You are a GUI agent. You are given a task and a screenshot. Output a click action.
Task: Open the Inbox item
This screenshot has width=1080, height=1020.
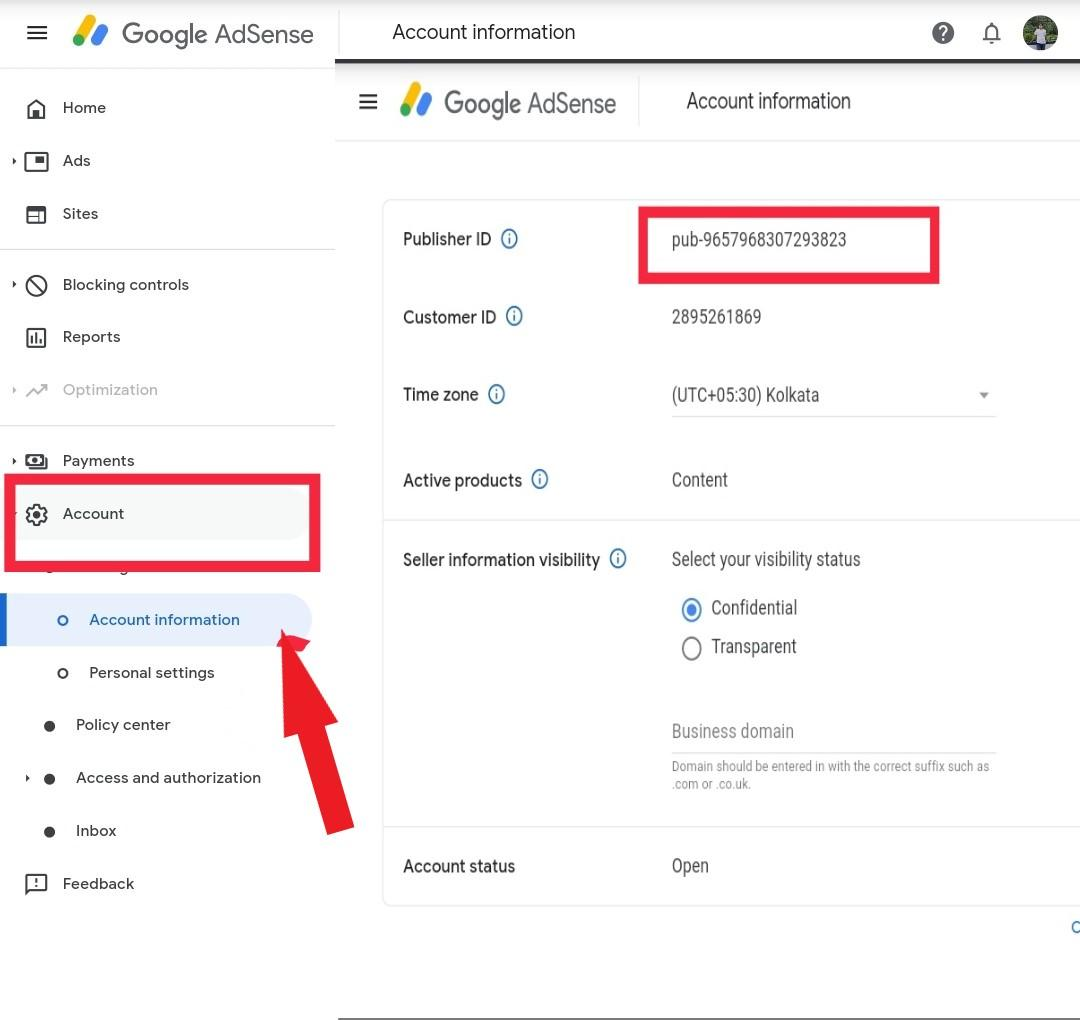click(x=96, y=831)
